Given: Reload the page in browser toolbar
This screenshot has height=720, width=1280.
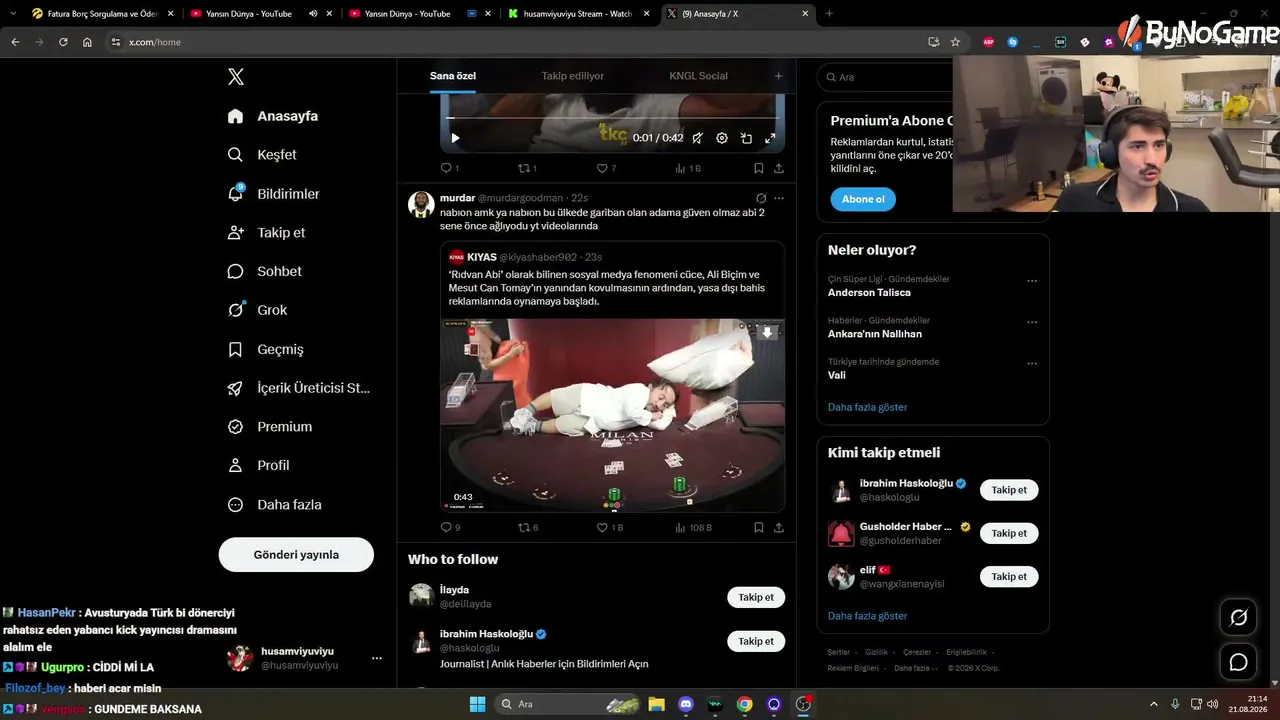Looking at the screenshot, I should [63, 42].
